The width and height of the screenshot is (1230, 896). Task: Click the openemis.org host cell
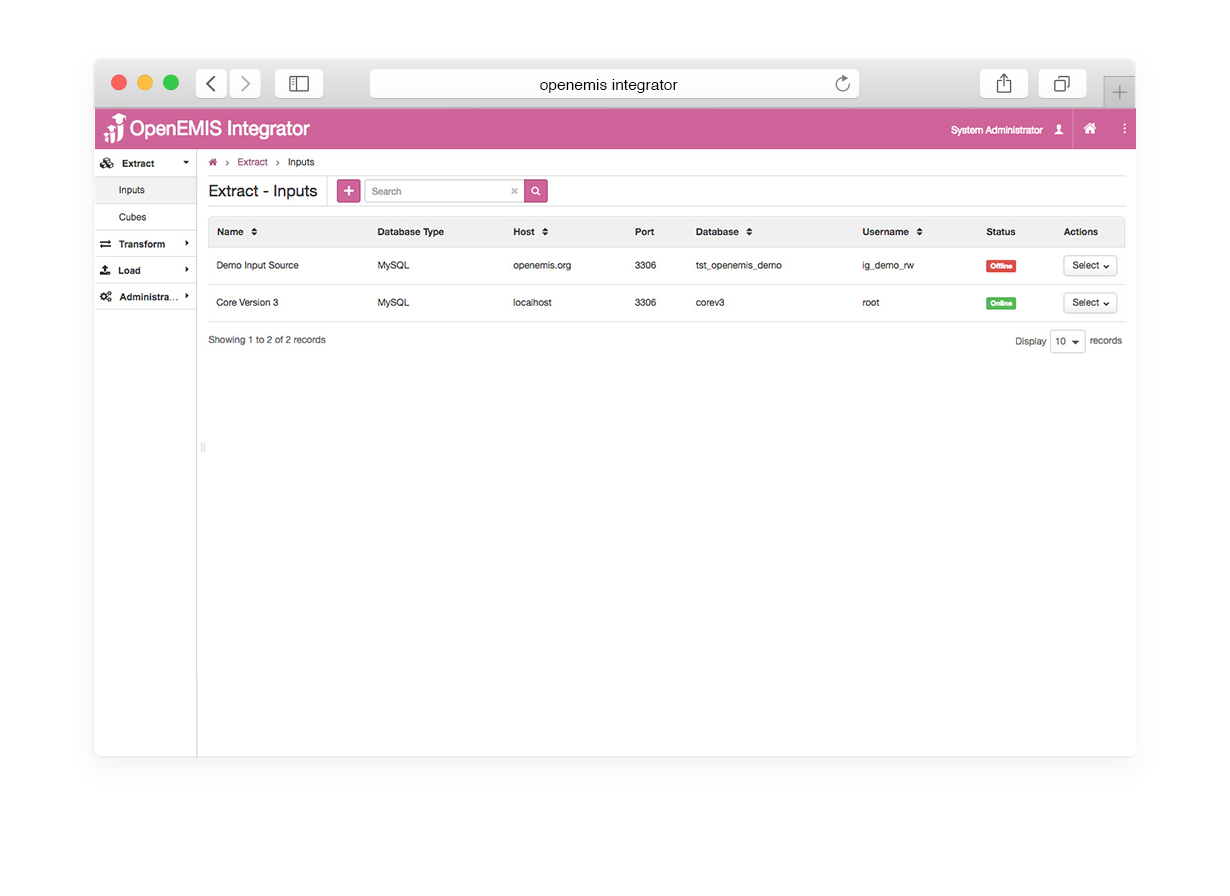tap(542, 266)
